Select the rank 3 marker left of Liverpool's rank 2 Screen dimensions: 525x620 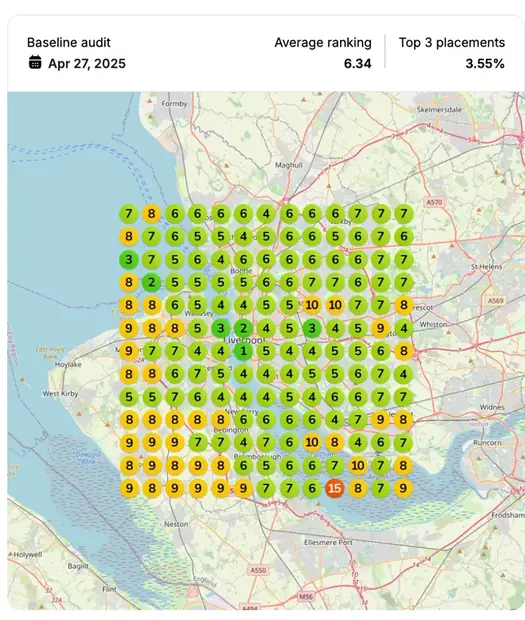221,328
